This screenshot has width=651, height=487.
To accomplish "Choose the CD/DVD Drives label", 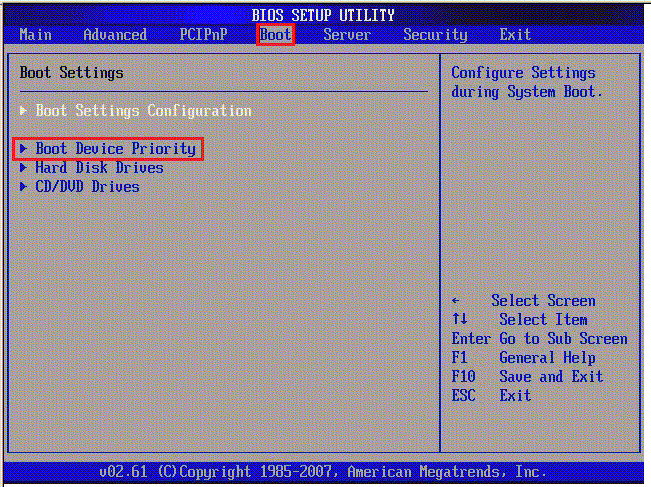I will click(87, 187).
